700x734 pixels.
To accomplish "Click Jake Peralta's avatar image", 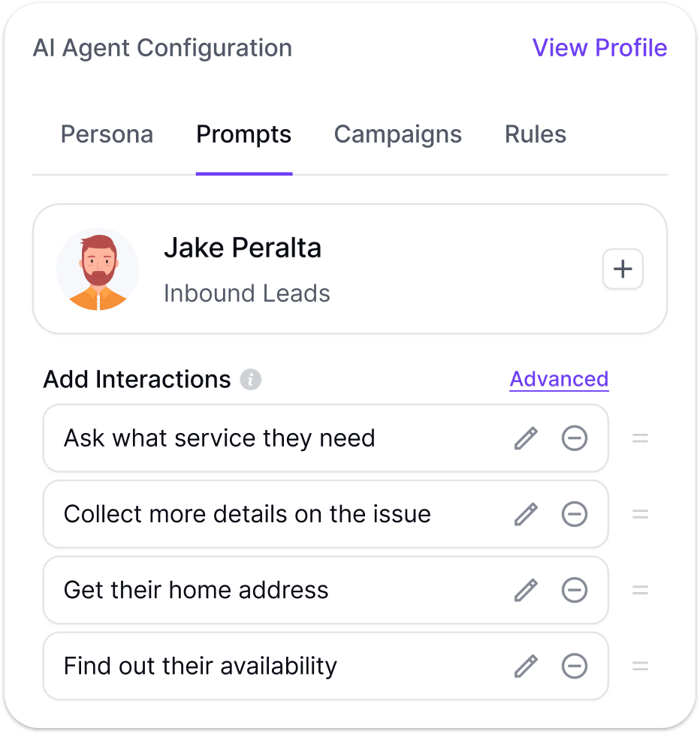I will point(98,269).
